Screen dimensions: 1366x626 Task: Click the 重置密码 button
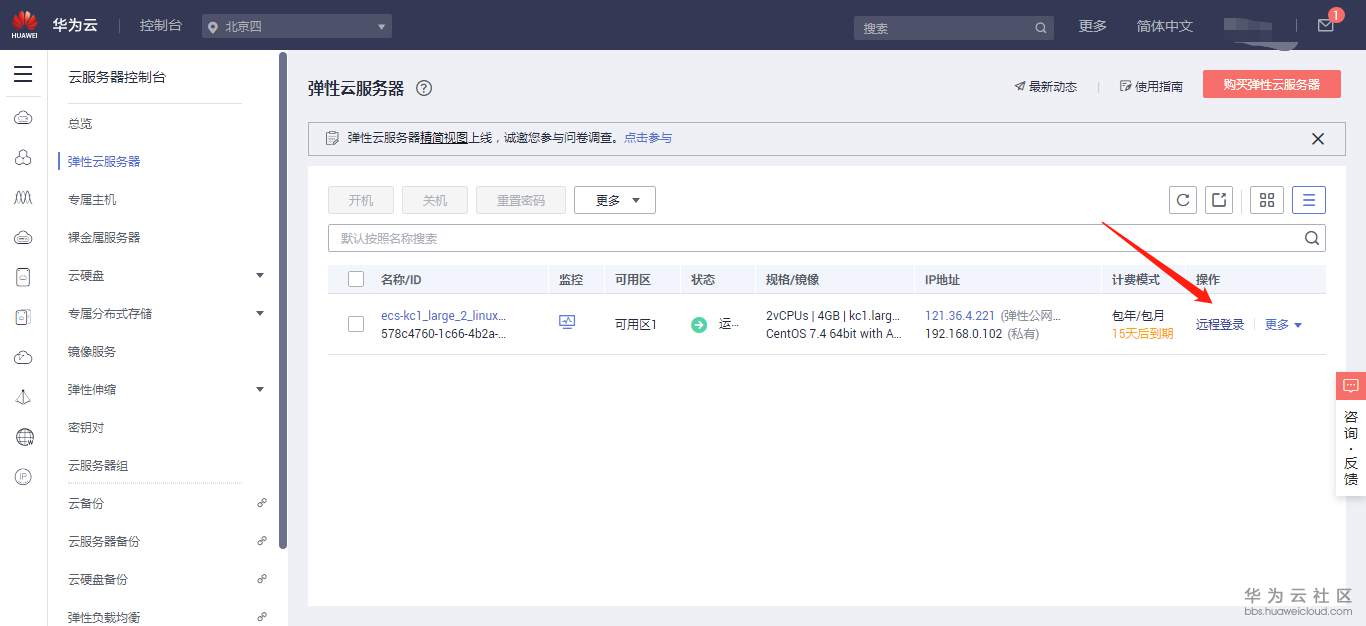pyautogui.click(x=521, y=200)
